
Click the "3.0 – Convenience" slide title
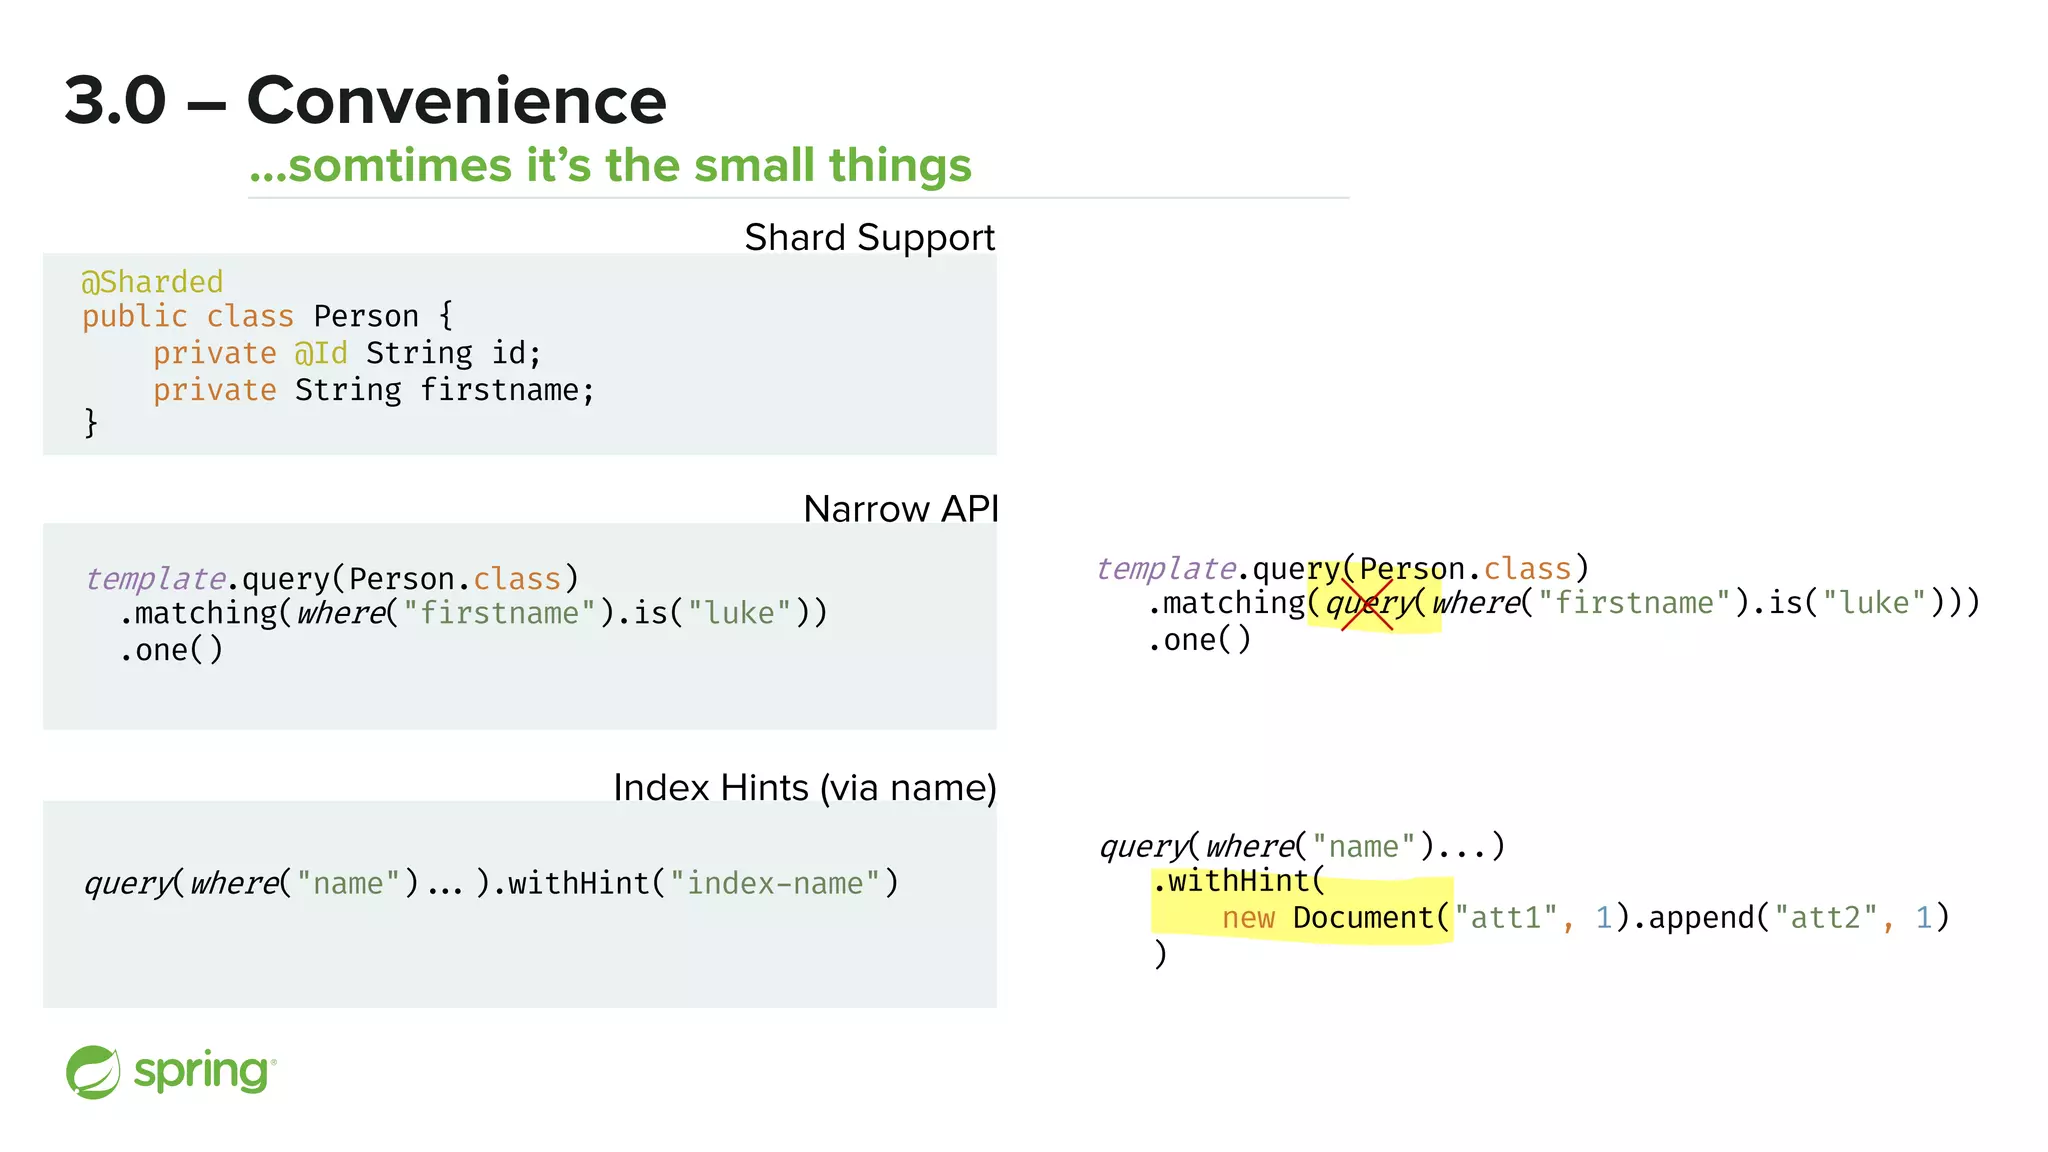click(x=365, y=101)
